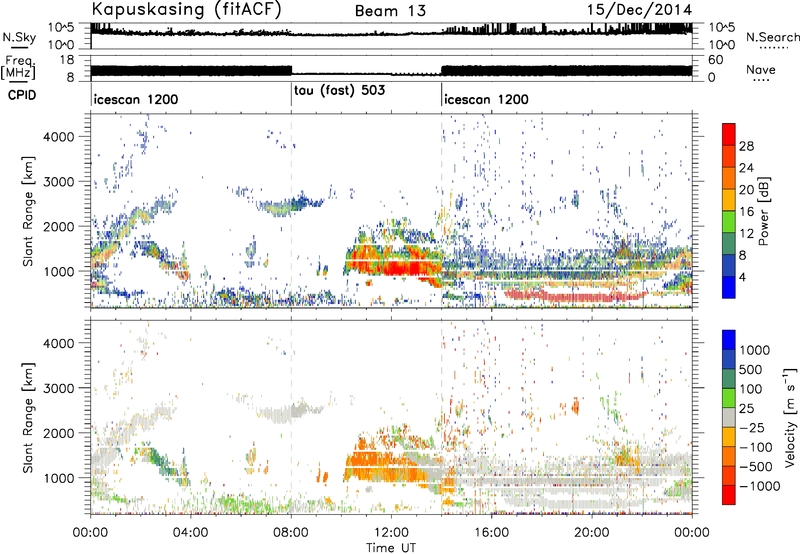
Task: Click the '16:00' time tick label
Action: [x=491, y=533]
